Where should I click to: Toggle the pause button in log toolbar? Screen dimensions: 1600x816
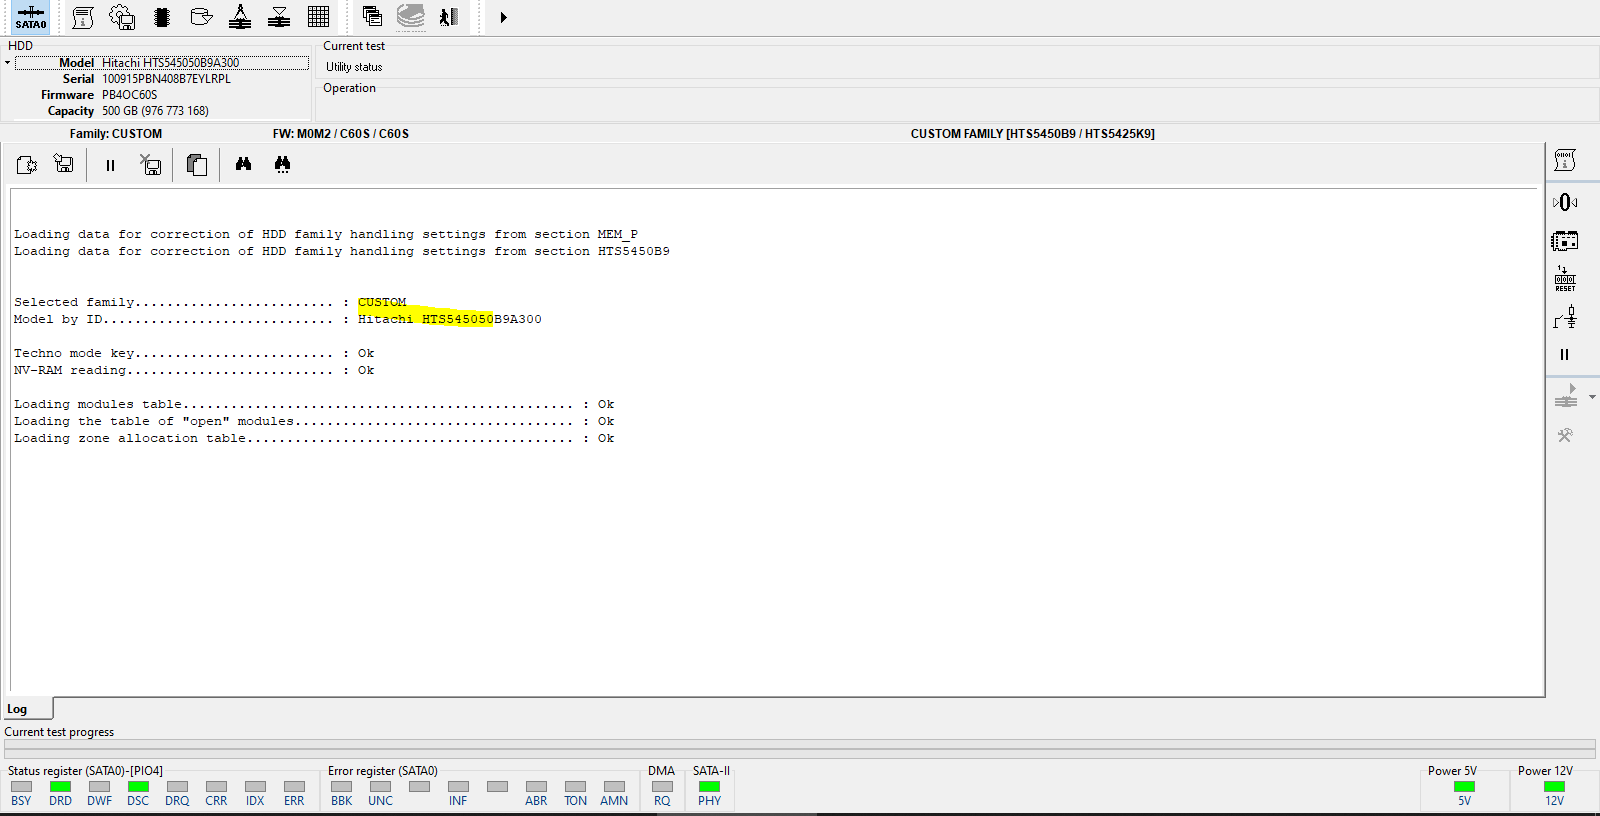tap(110, 165)
